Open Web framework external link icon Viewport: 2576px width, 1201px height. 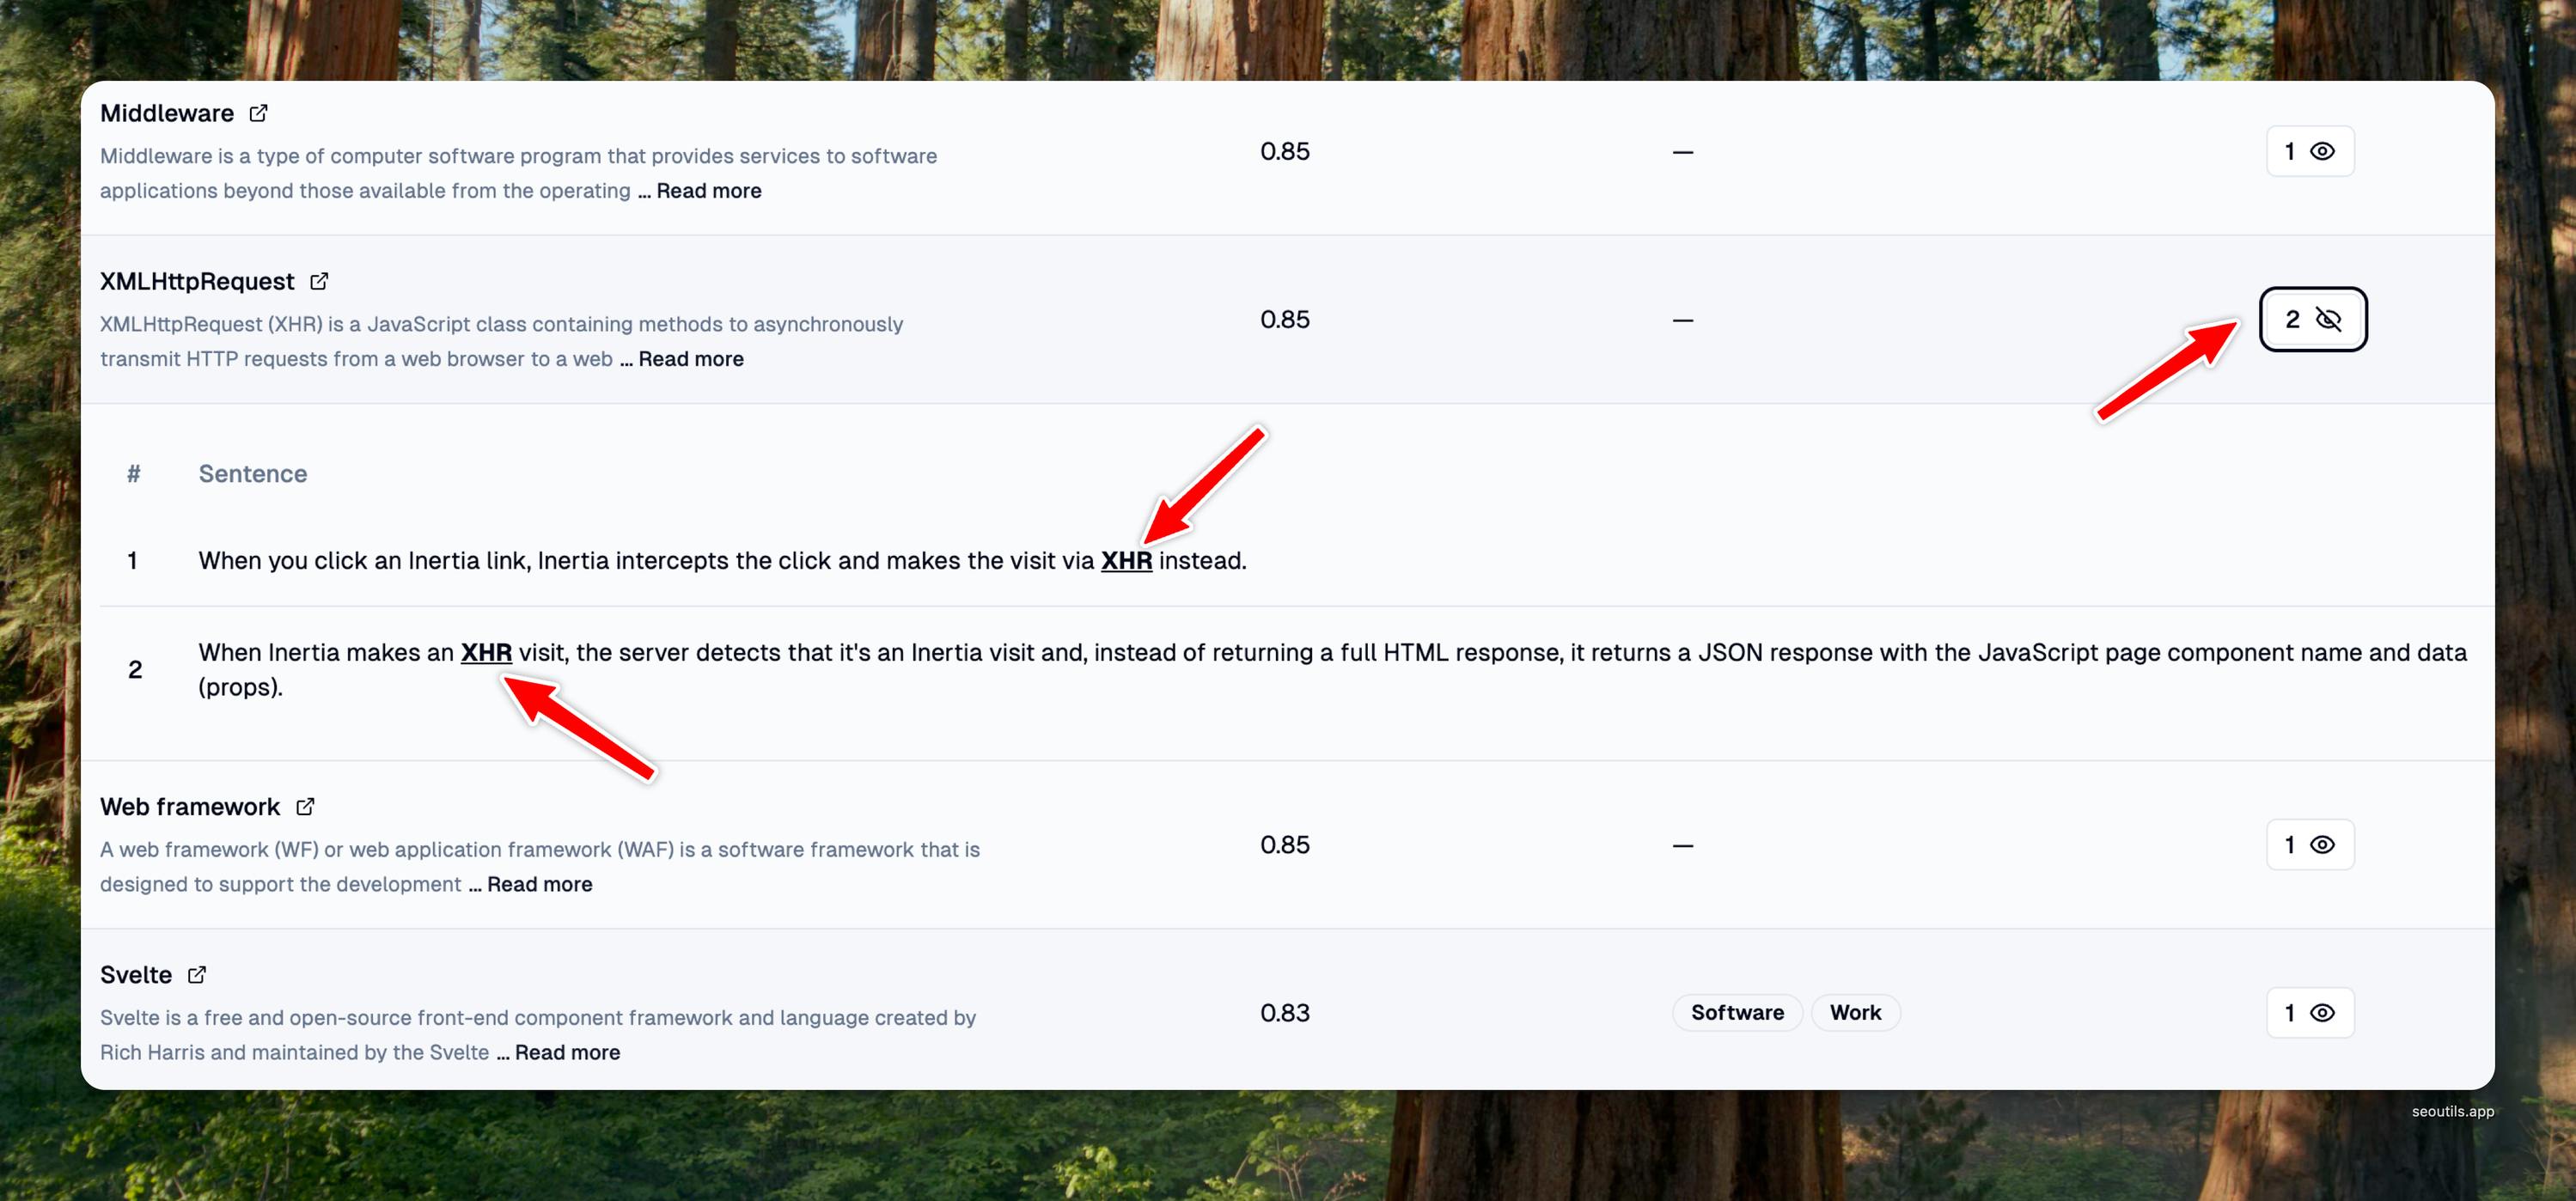coord(305,806)
